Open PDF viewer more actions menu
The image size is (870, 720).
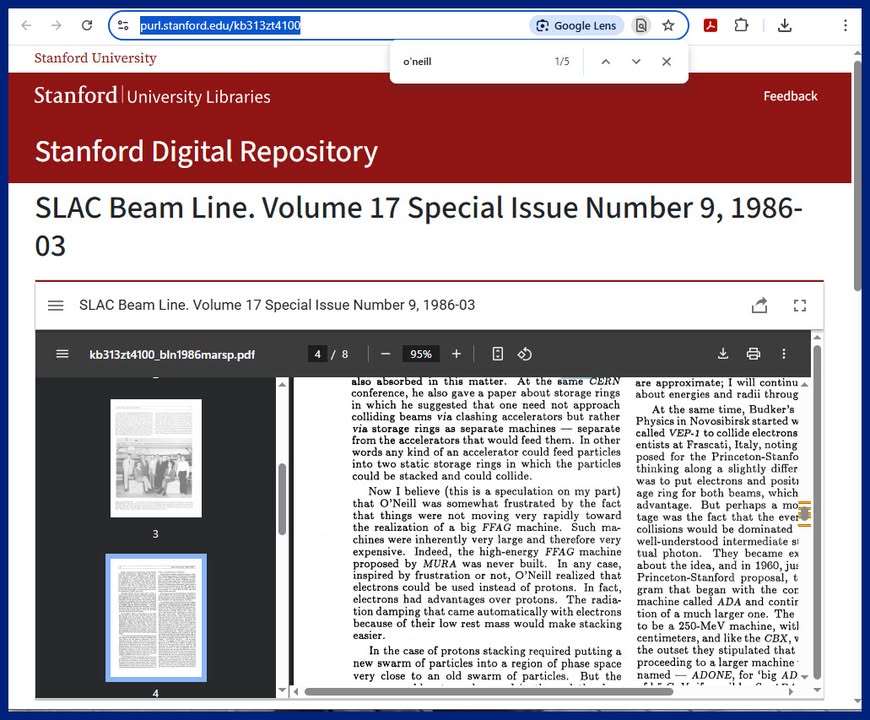(783, 354)
